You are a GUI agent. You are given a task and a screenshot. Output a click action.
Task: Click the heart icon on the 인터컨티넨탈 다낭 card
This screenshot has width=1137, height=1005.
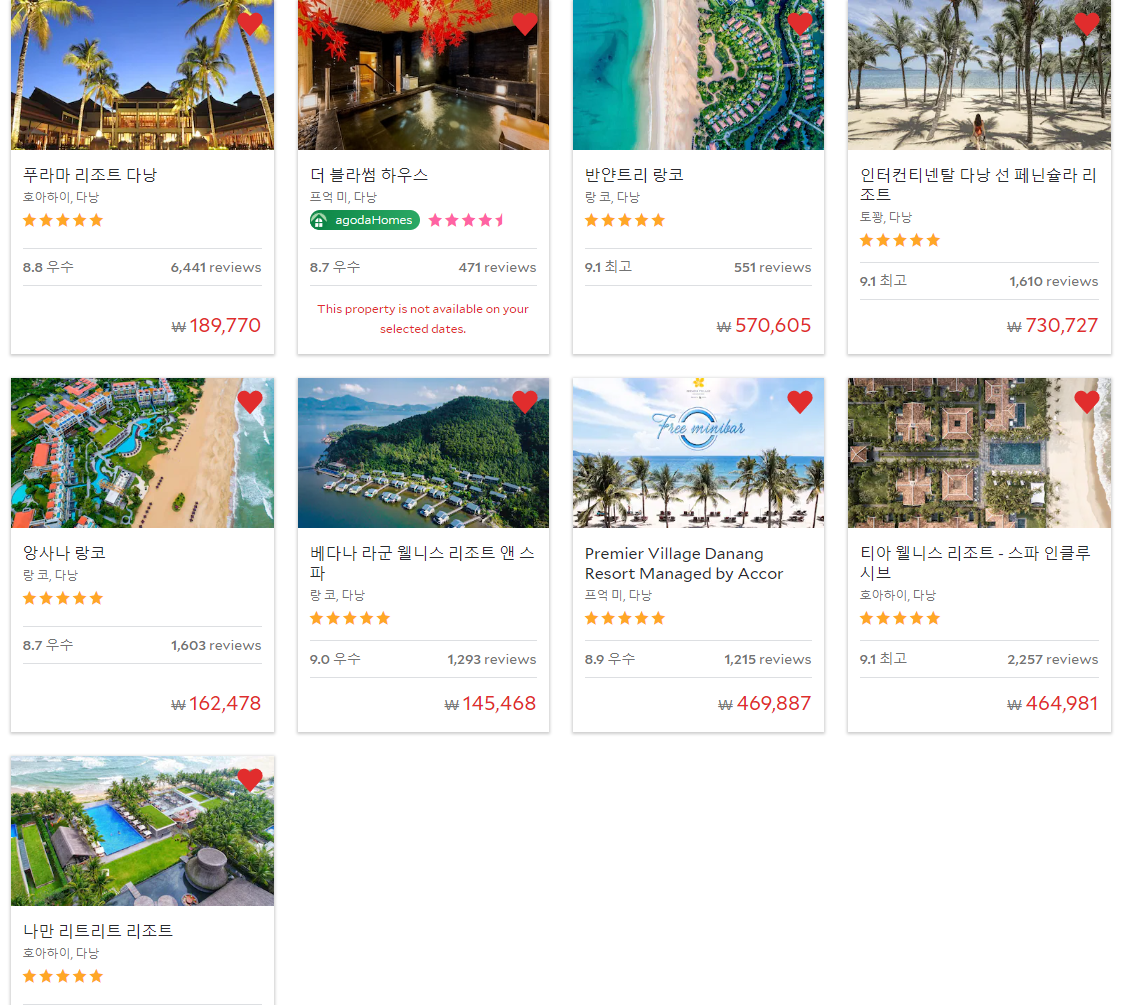point(1086,23)
